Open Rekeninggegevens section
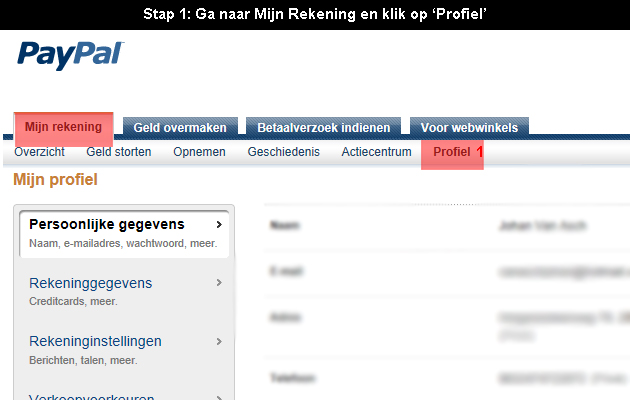Image resolution: width=630 pixels, height=400 pixels. (x=90, y=283)
